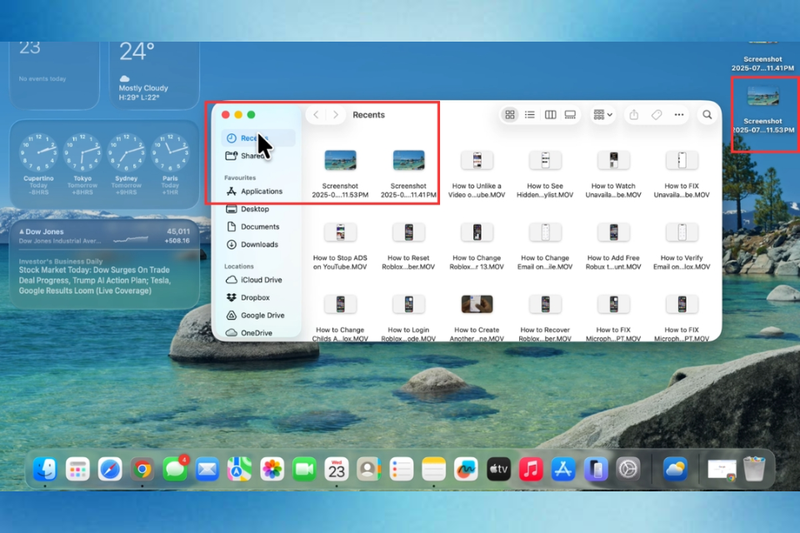Switch Finder to icon view
Image resolution: width=800 pixels, height=533 pixels.
pyautogui.click(x=510, y=115)
